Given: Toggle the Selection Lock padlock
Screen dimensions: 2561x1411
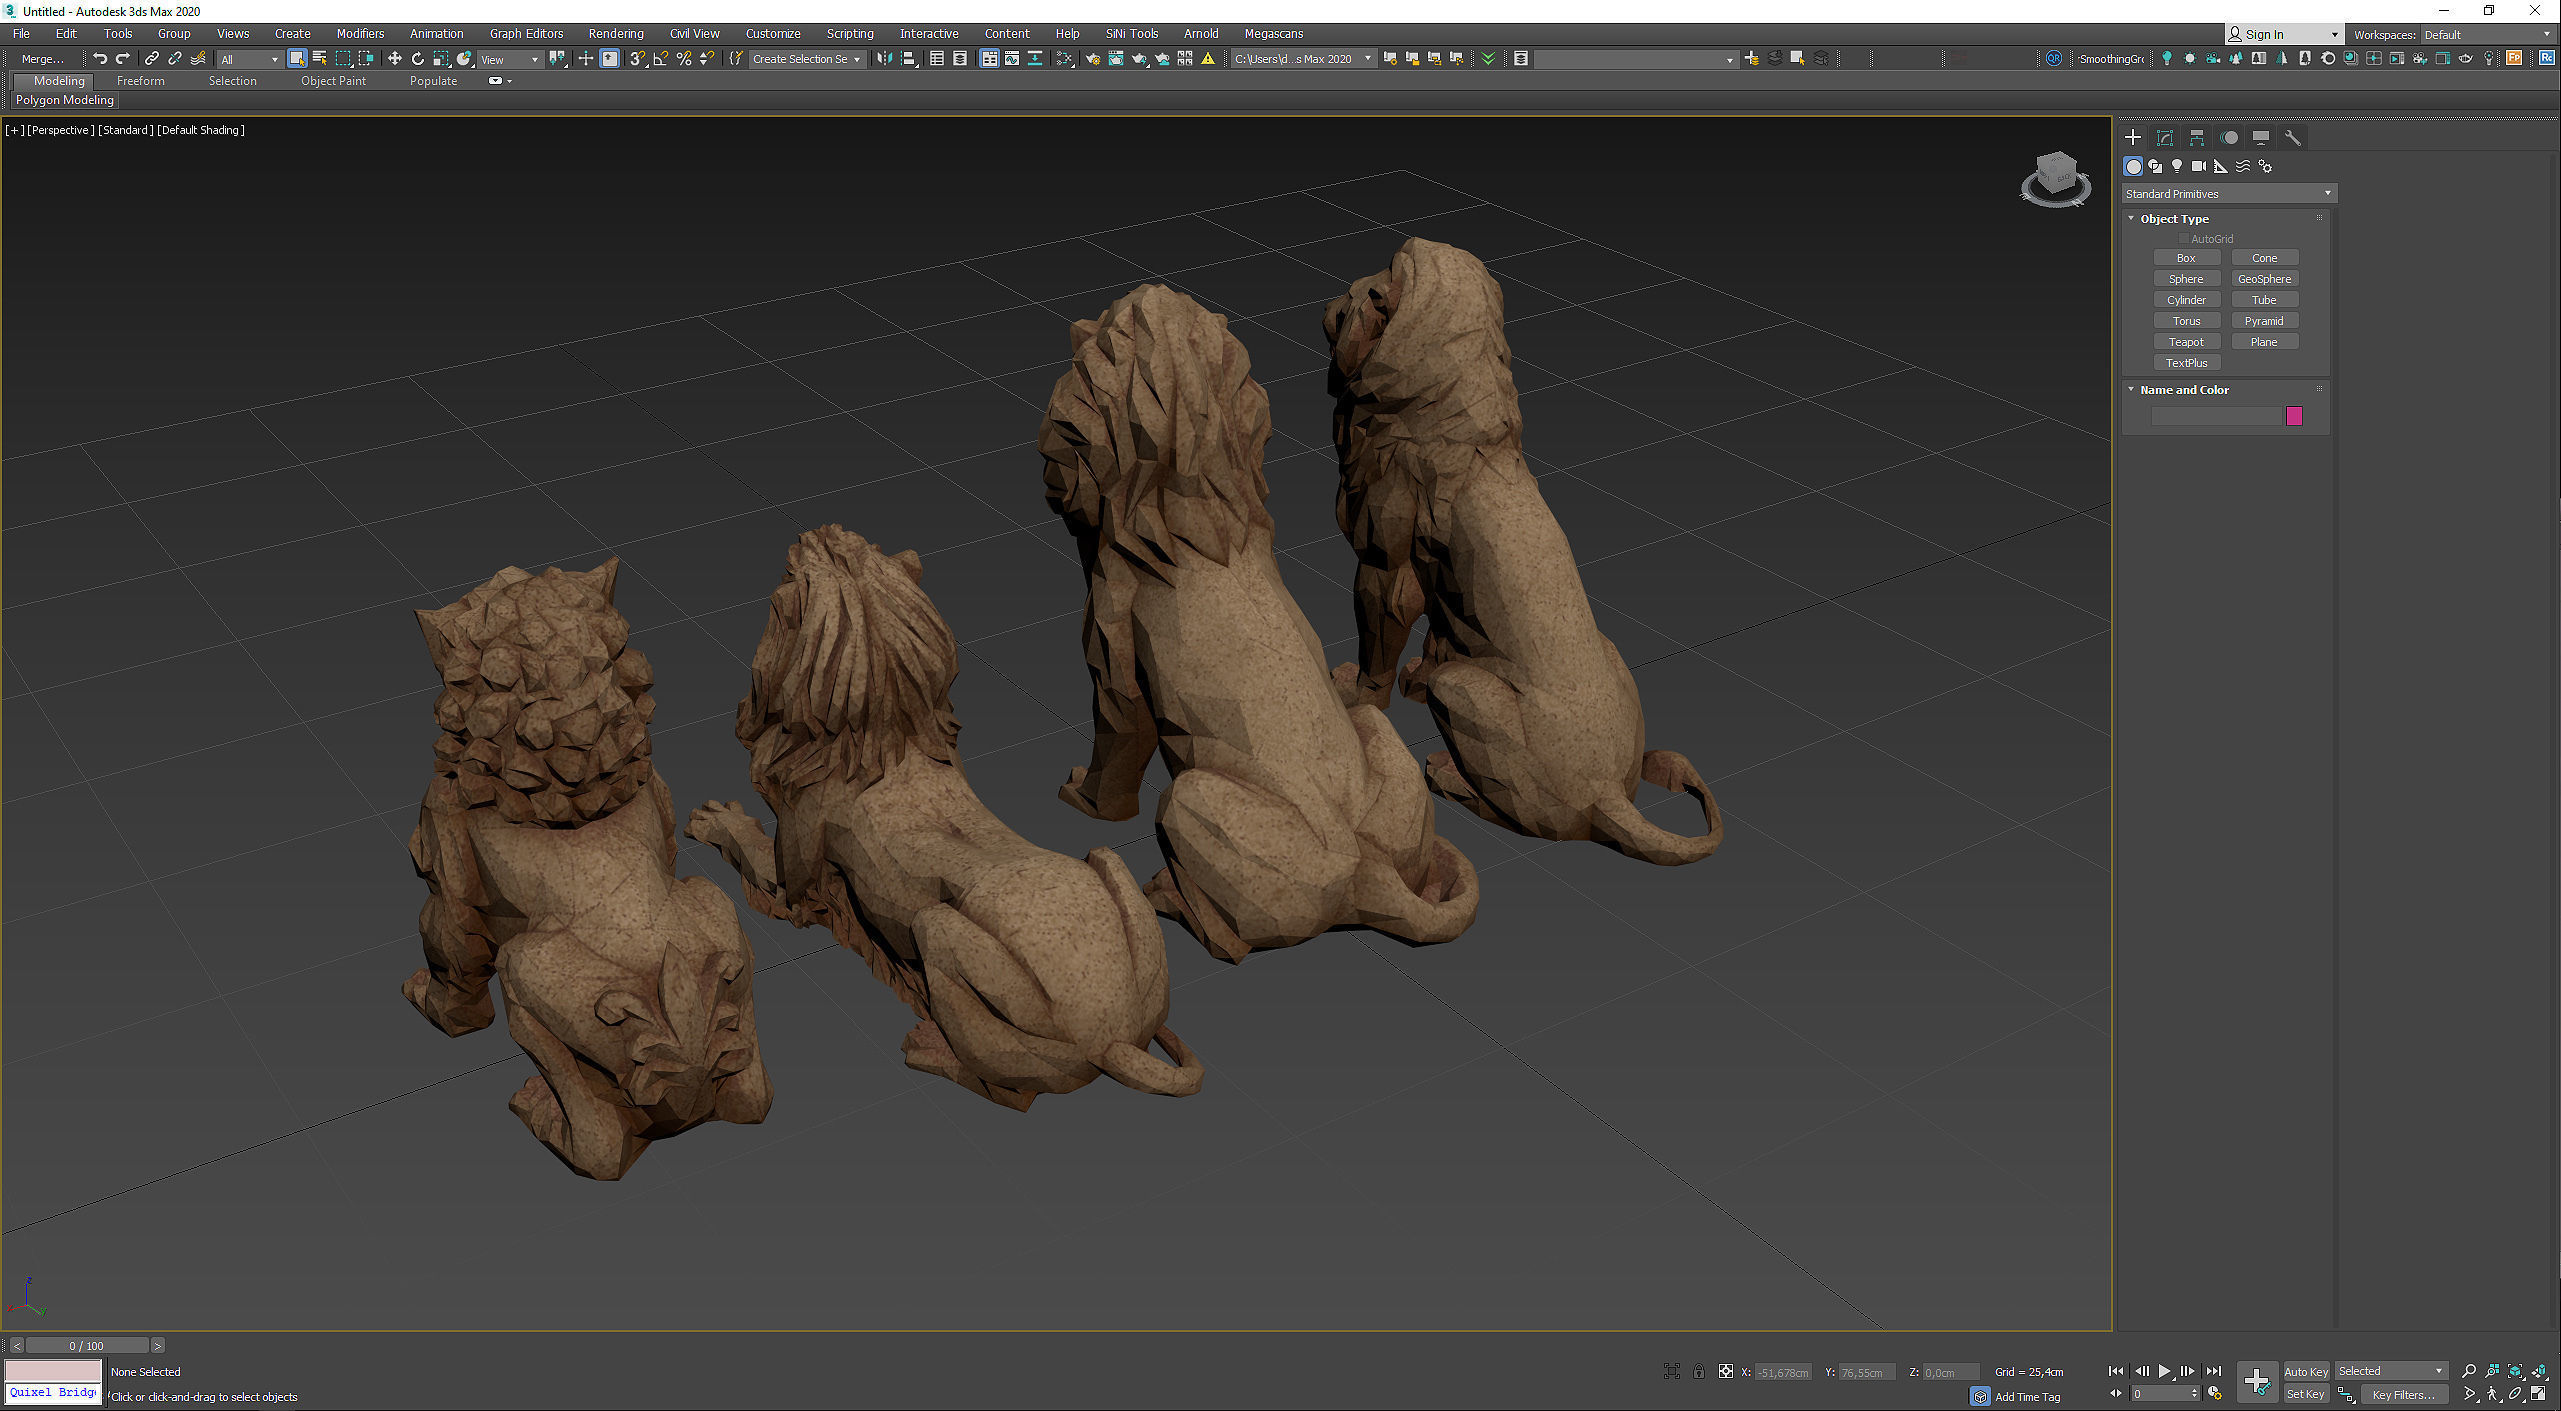Looking at the screenshot, I should coord(1699,1372).
